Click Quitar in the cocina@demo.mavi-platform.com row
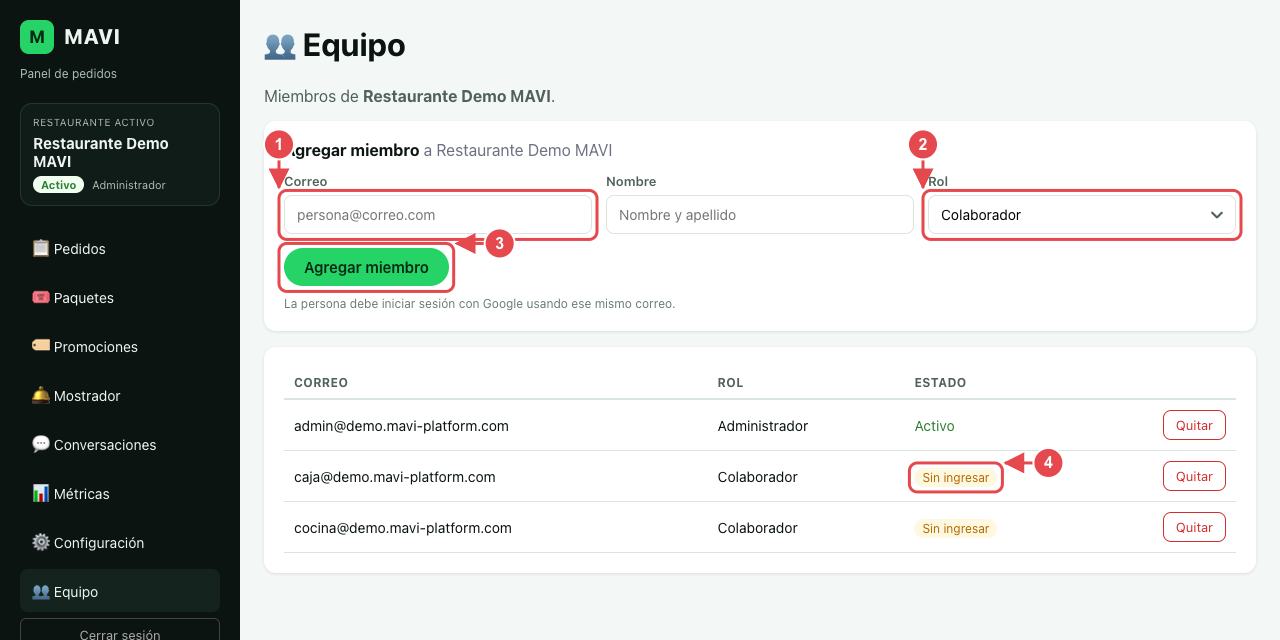Screen dimensions: 1280x640 (x=1194, y=527)
